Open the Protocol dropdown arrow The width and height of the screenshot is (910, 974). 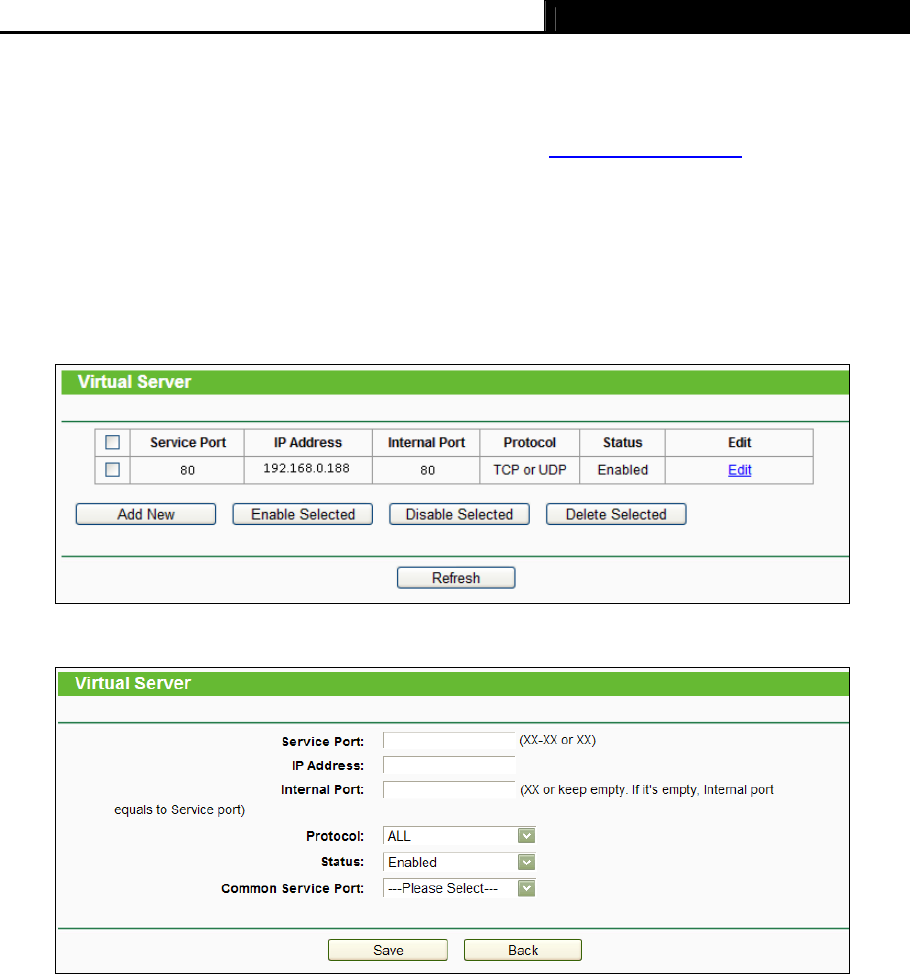point(526,835)
